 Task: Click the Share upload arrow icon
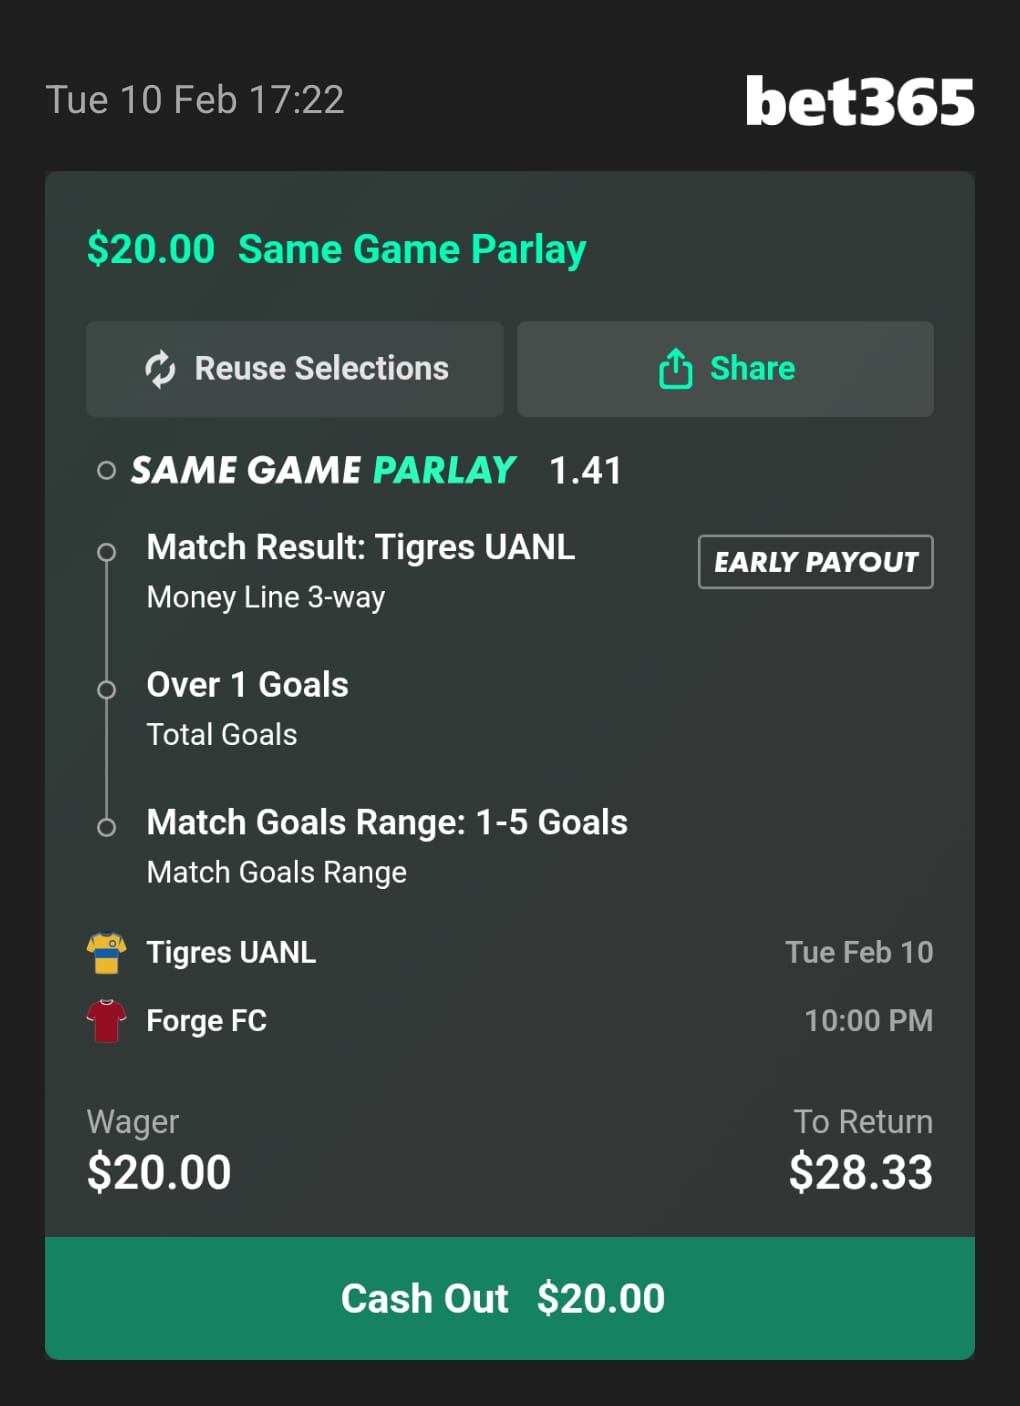[x=676, y=369]
